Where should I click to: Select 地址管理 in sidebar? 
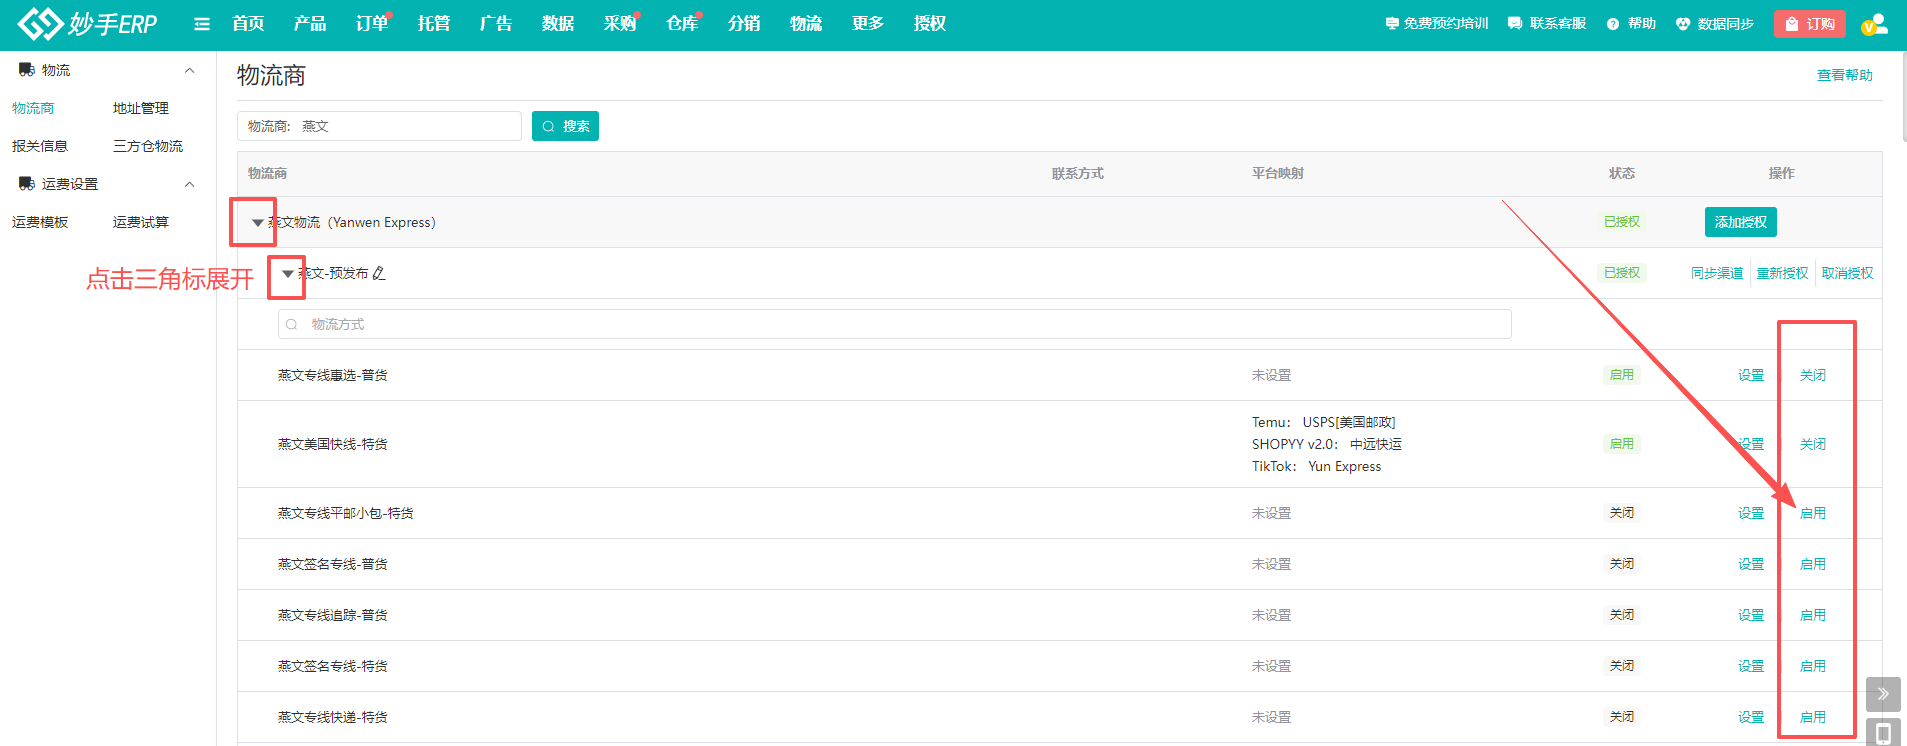click(x=141, y=108)
